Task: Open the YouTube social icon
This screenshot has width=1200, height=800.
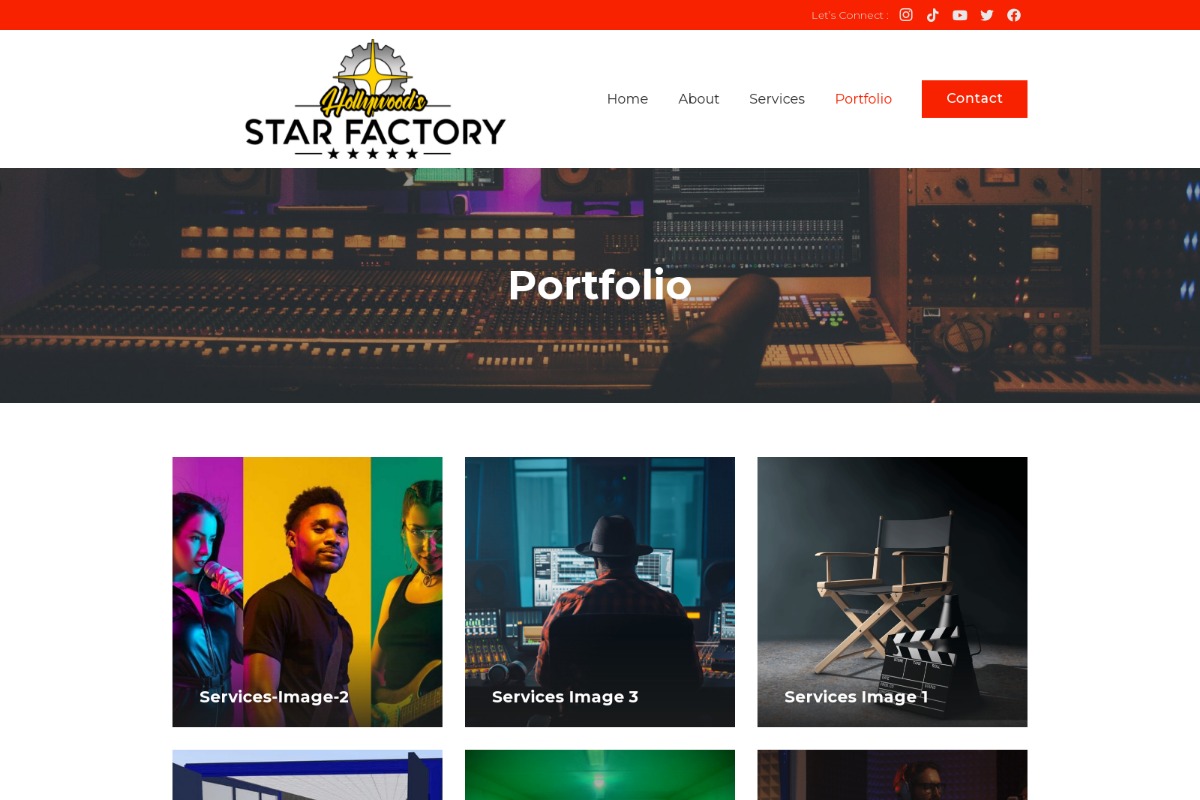Action: coord(960,15)
